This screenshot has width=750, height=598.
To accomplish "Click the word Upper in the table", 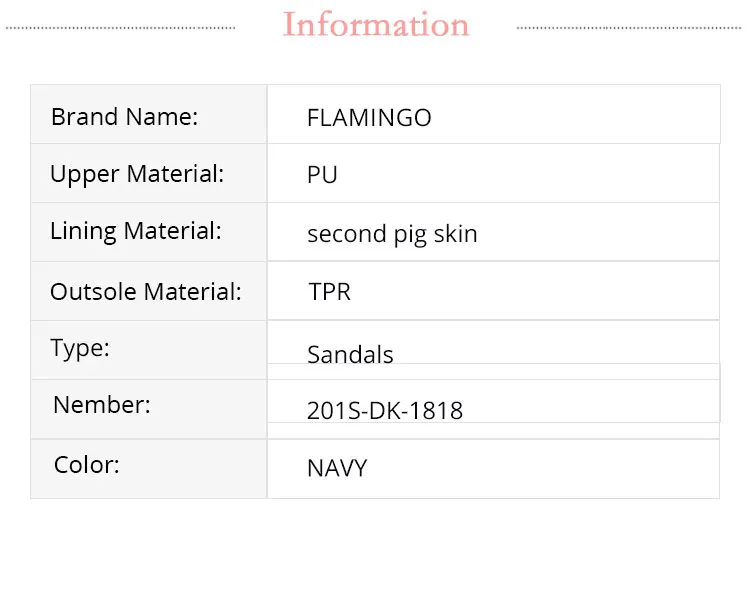I will 84,174.
